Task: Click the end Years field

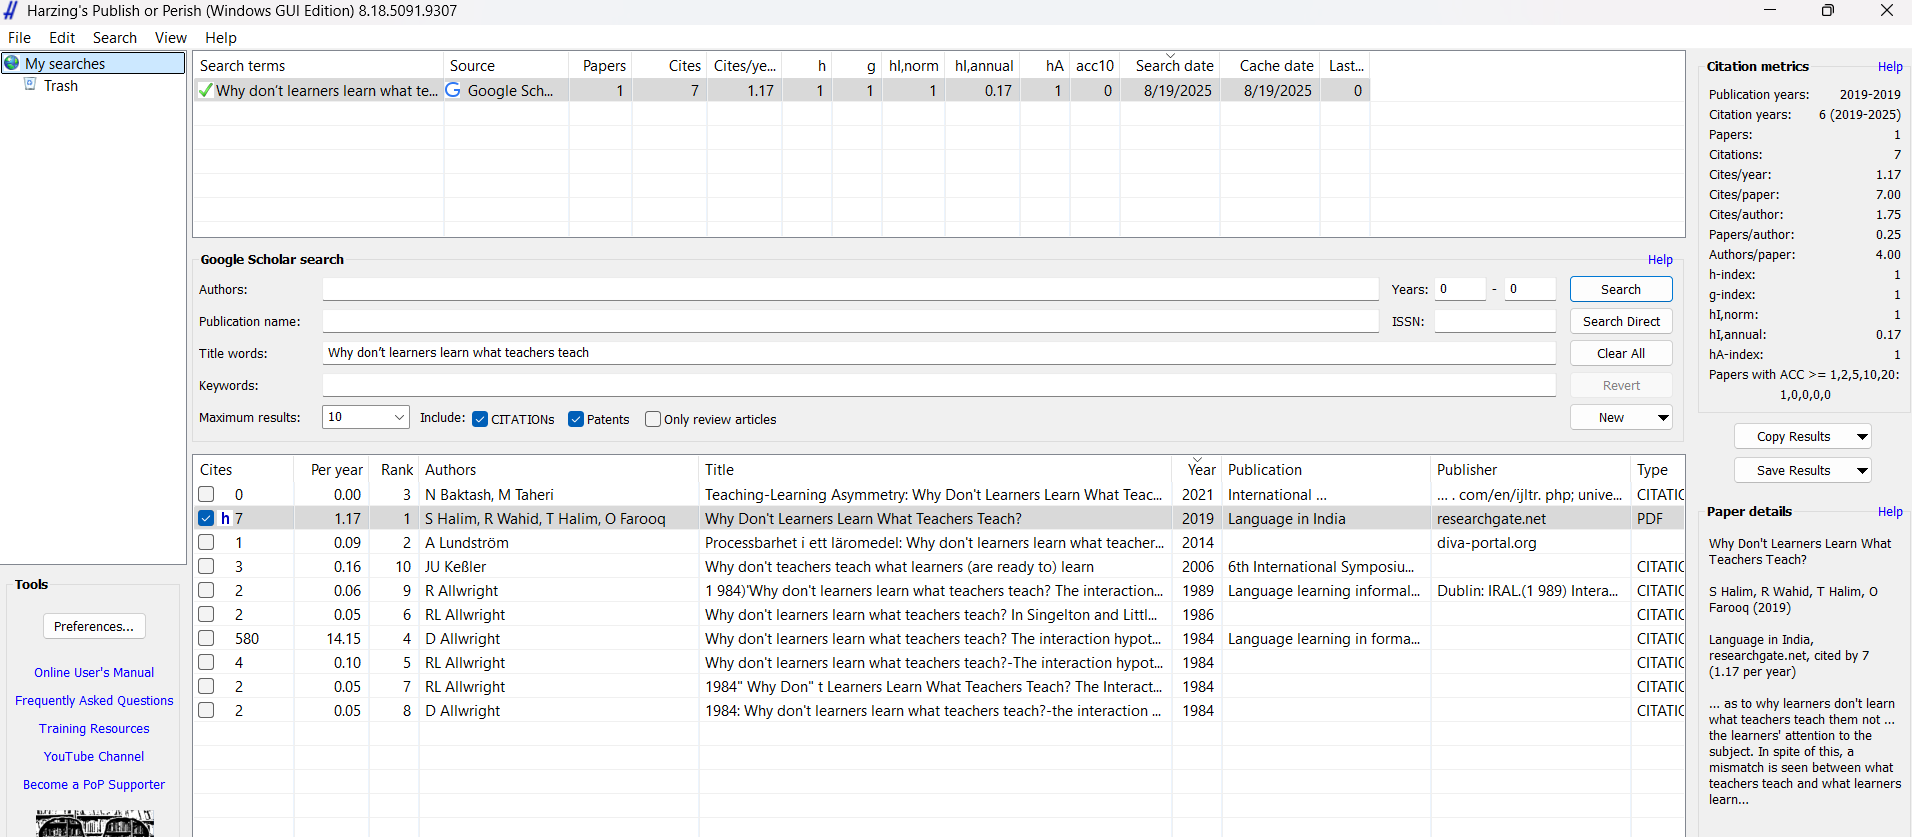Action: pyautogui.click(x=1530, y=289)
